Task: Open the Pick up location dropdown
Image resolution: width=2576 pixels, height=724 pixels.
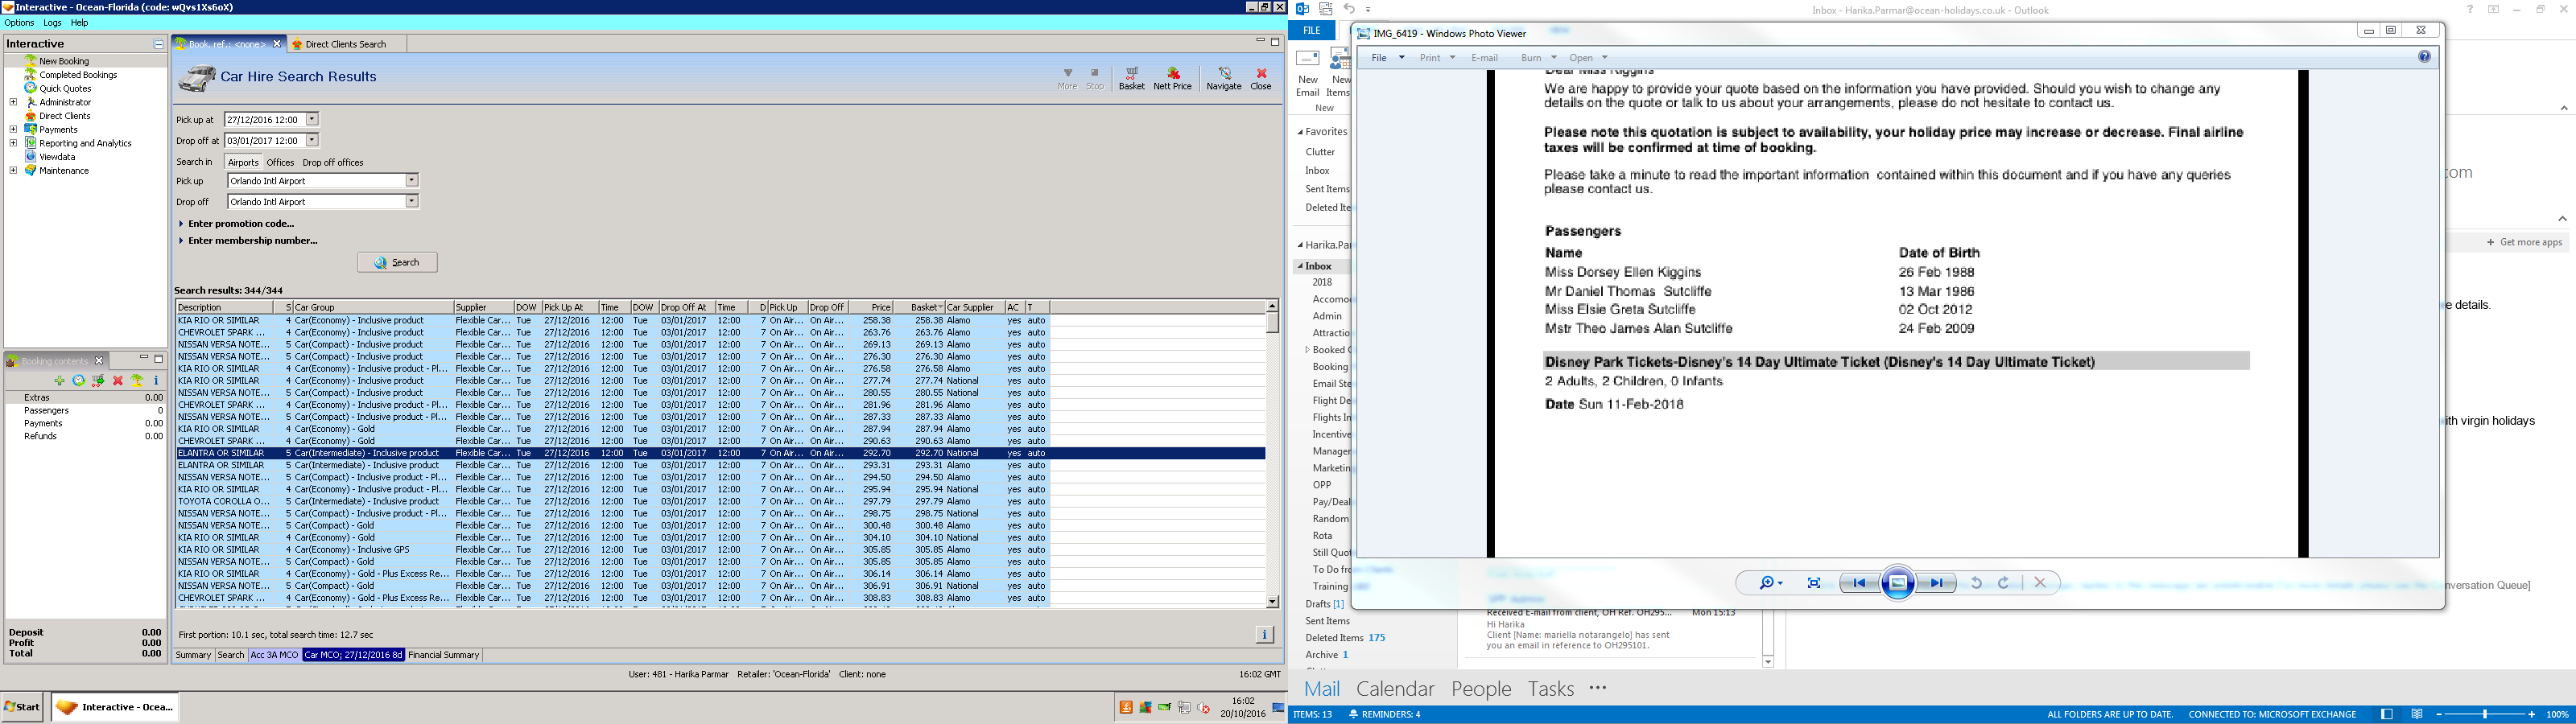Action: click(x=411, y=181)
